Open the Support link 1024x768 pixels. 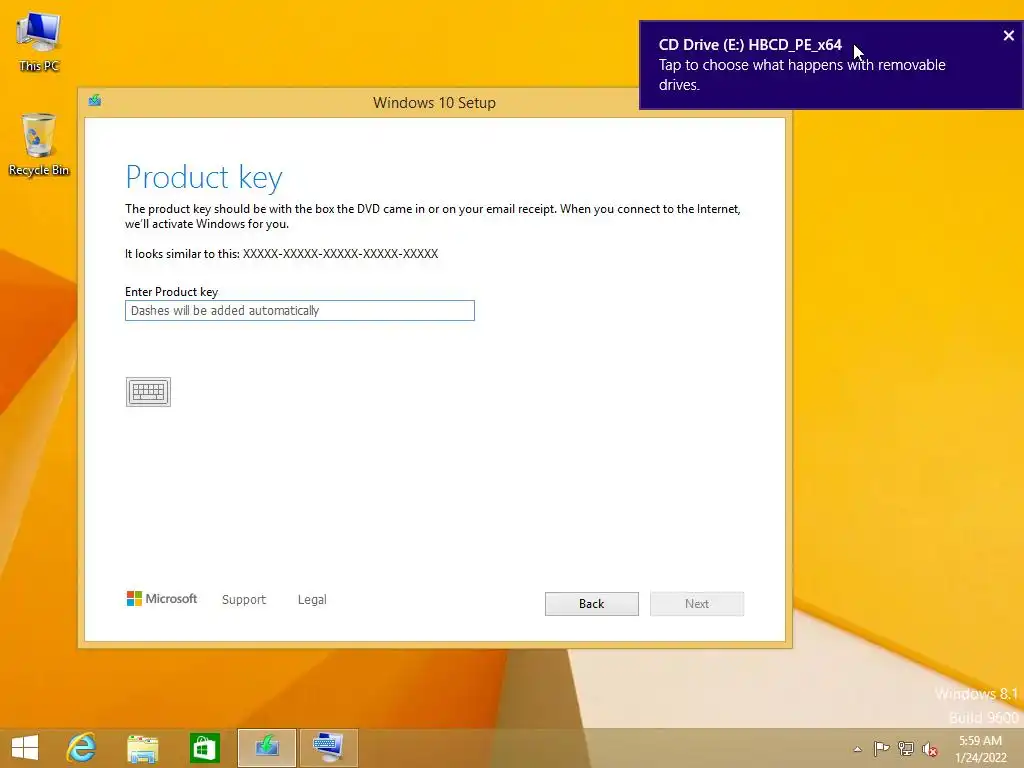click(244, 600)
